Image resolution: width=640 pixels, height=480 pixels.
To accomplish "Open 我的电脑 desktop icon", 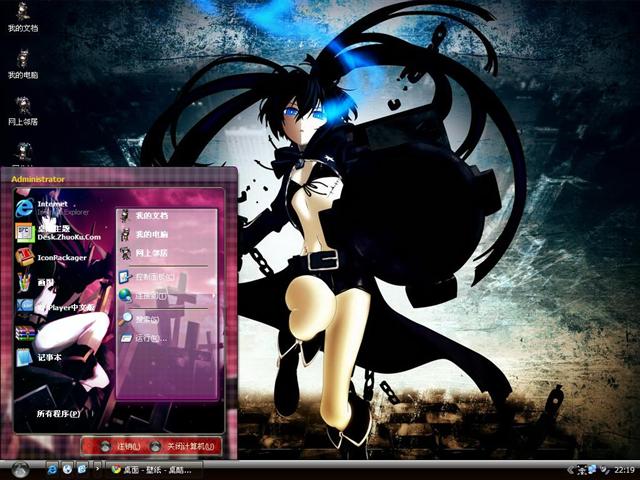I will [22, 64].
